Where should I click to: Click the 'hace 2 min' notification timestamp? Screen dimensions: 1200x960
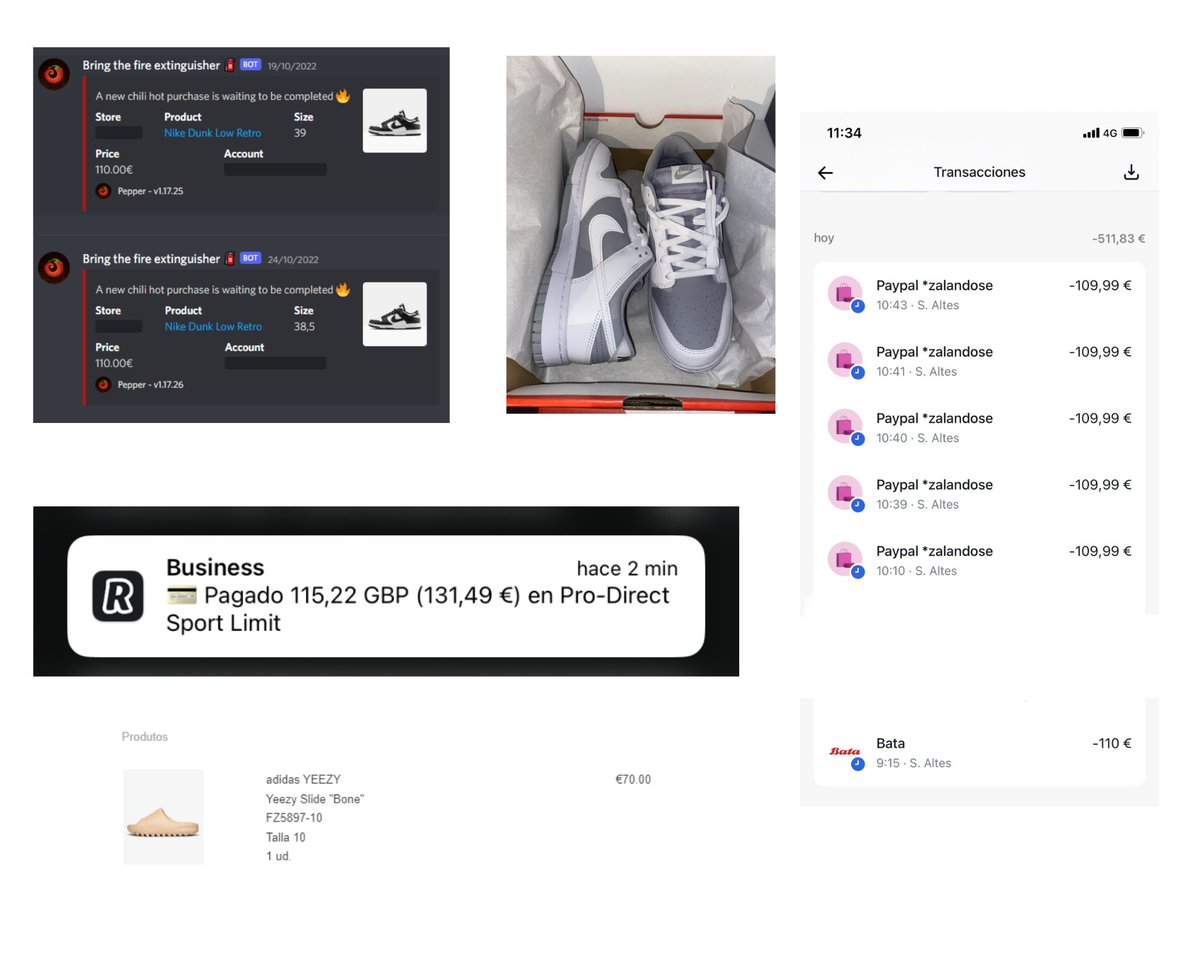(x=627, y=568)
